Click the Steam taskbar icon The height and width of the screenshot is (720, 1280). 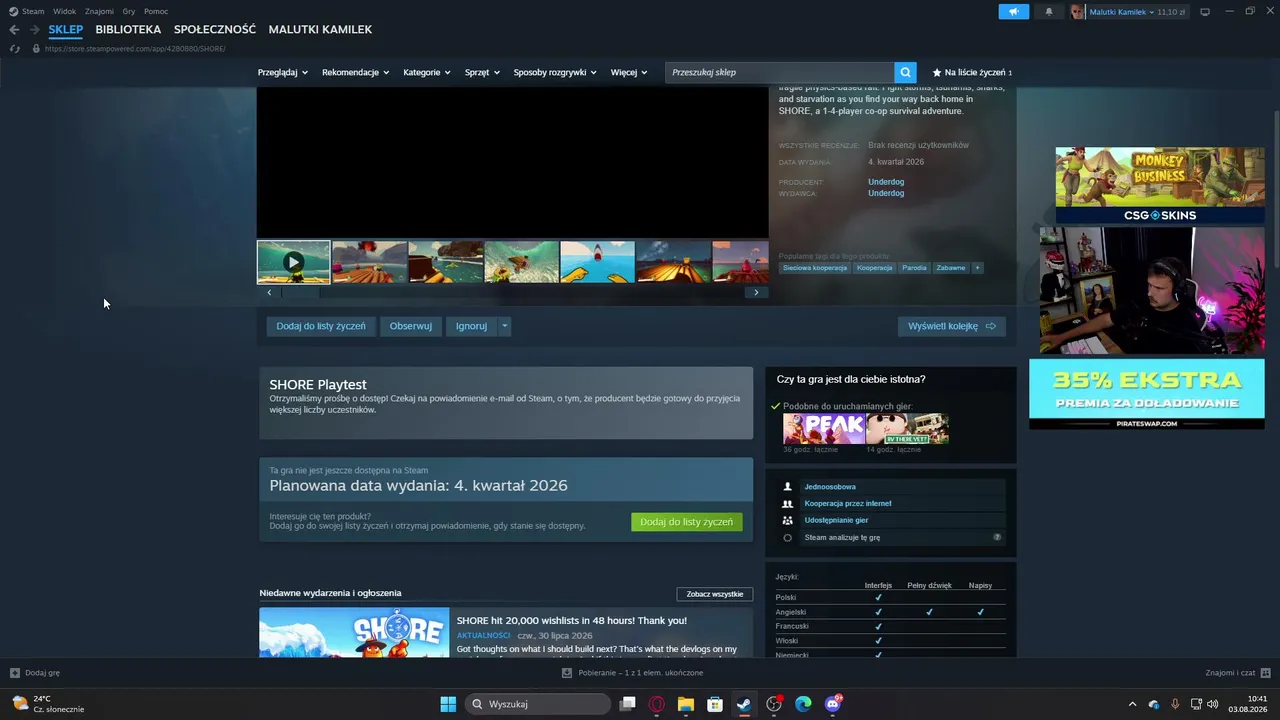click(x=744, y=704)
